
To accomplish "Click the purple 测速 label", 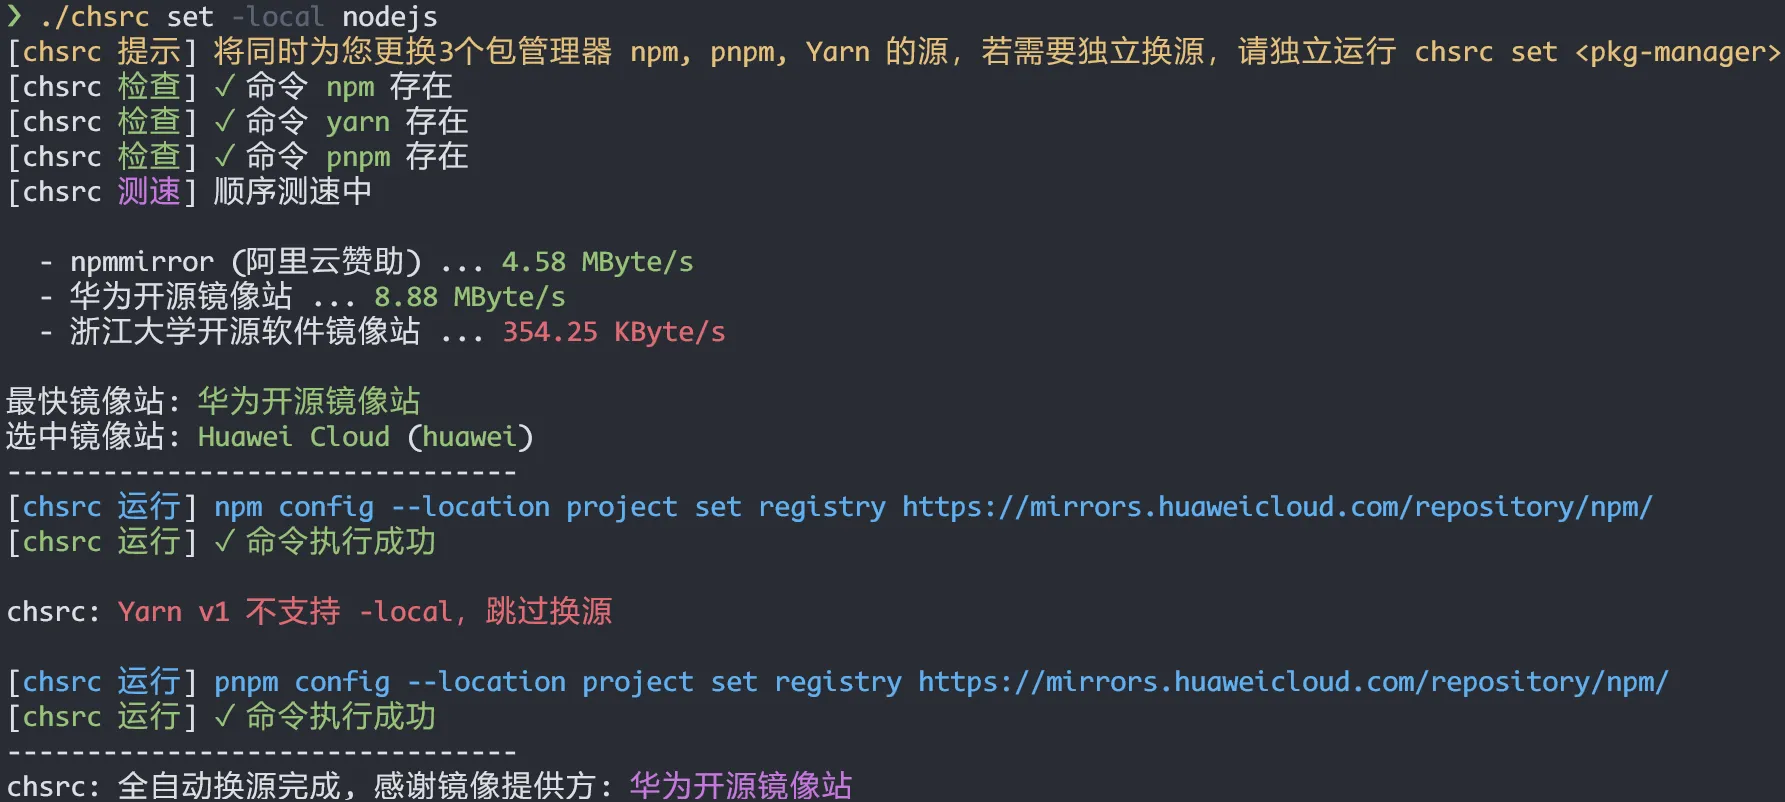I will [x=149, y=192].
